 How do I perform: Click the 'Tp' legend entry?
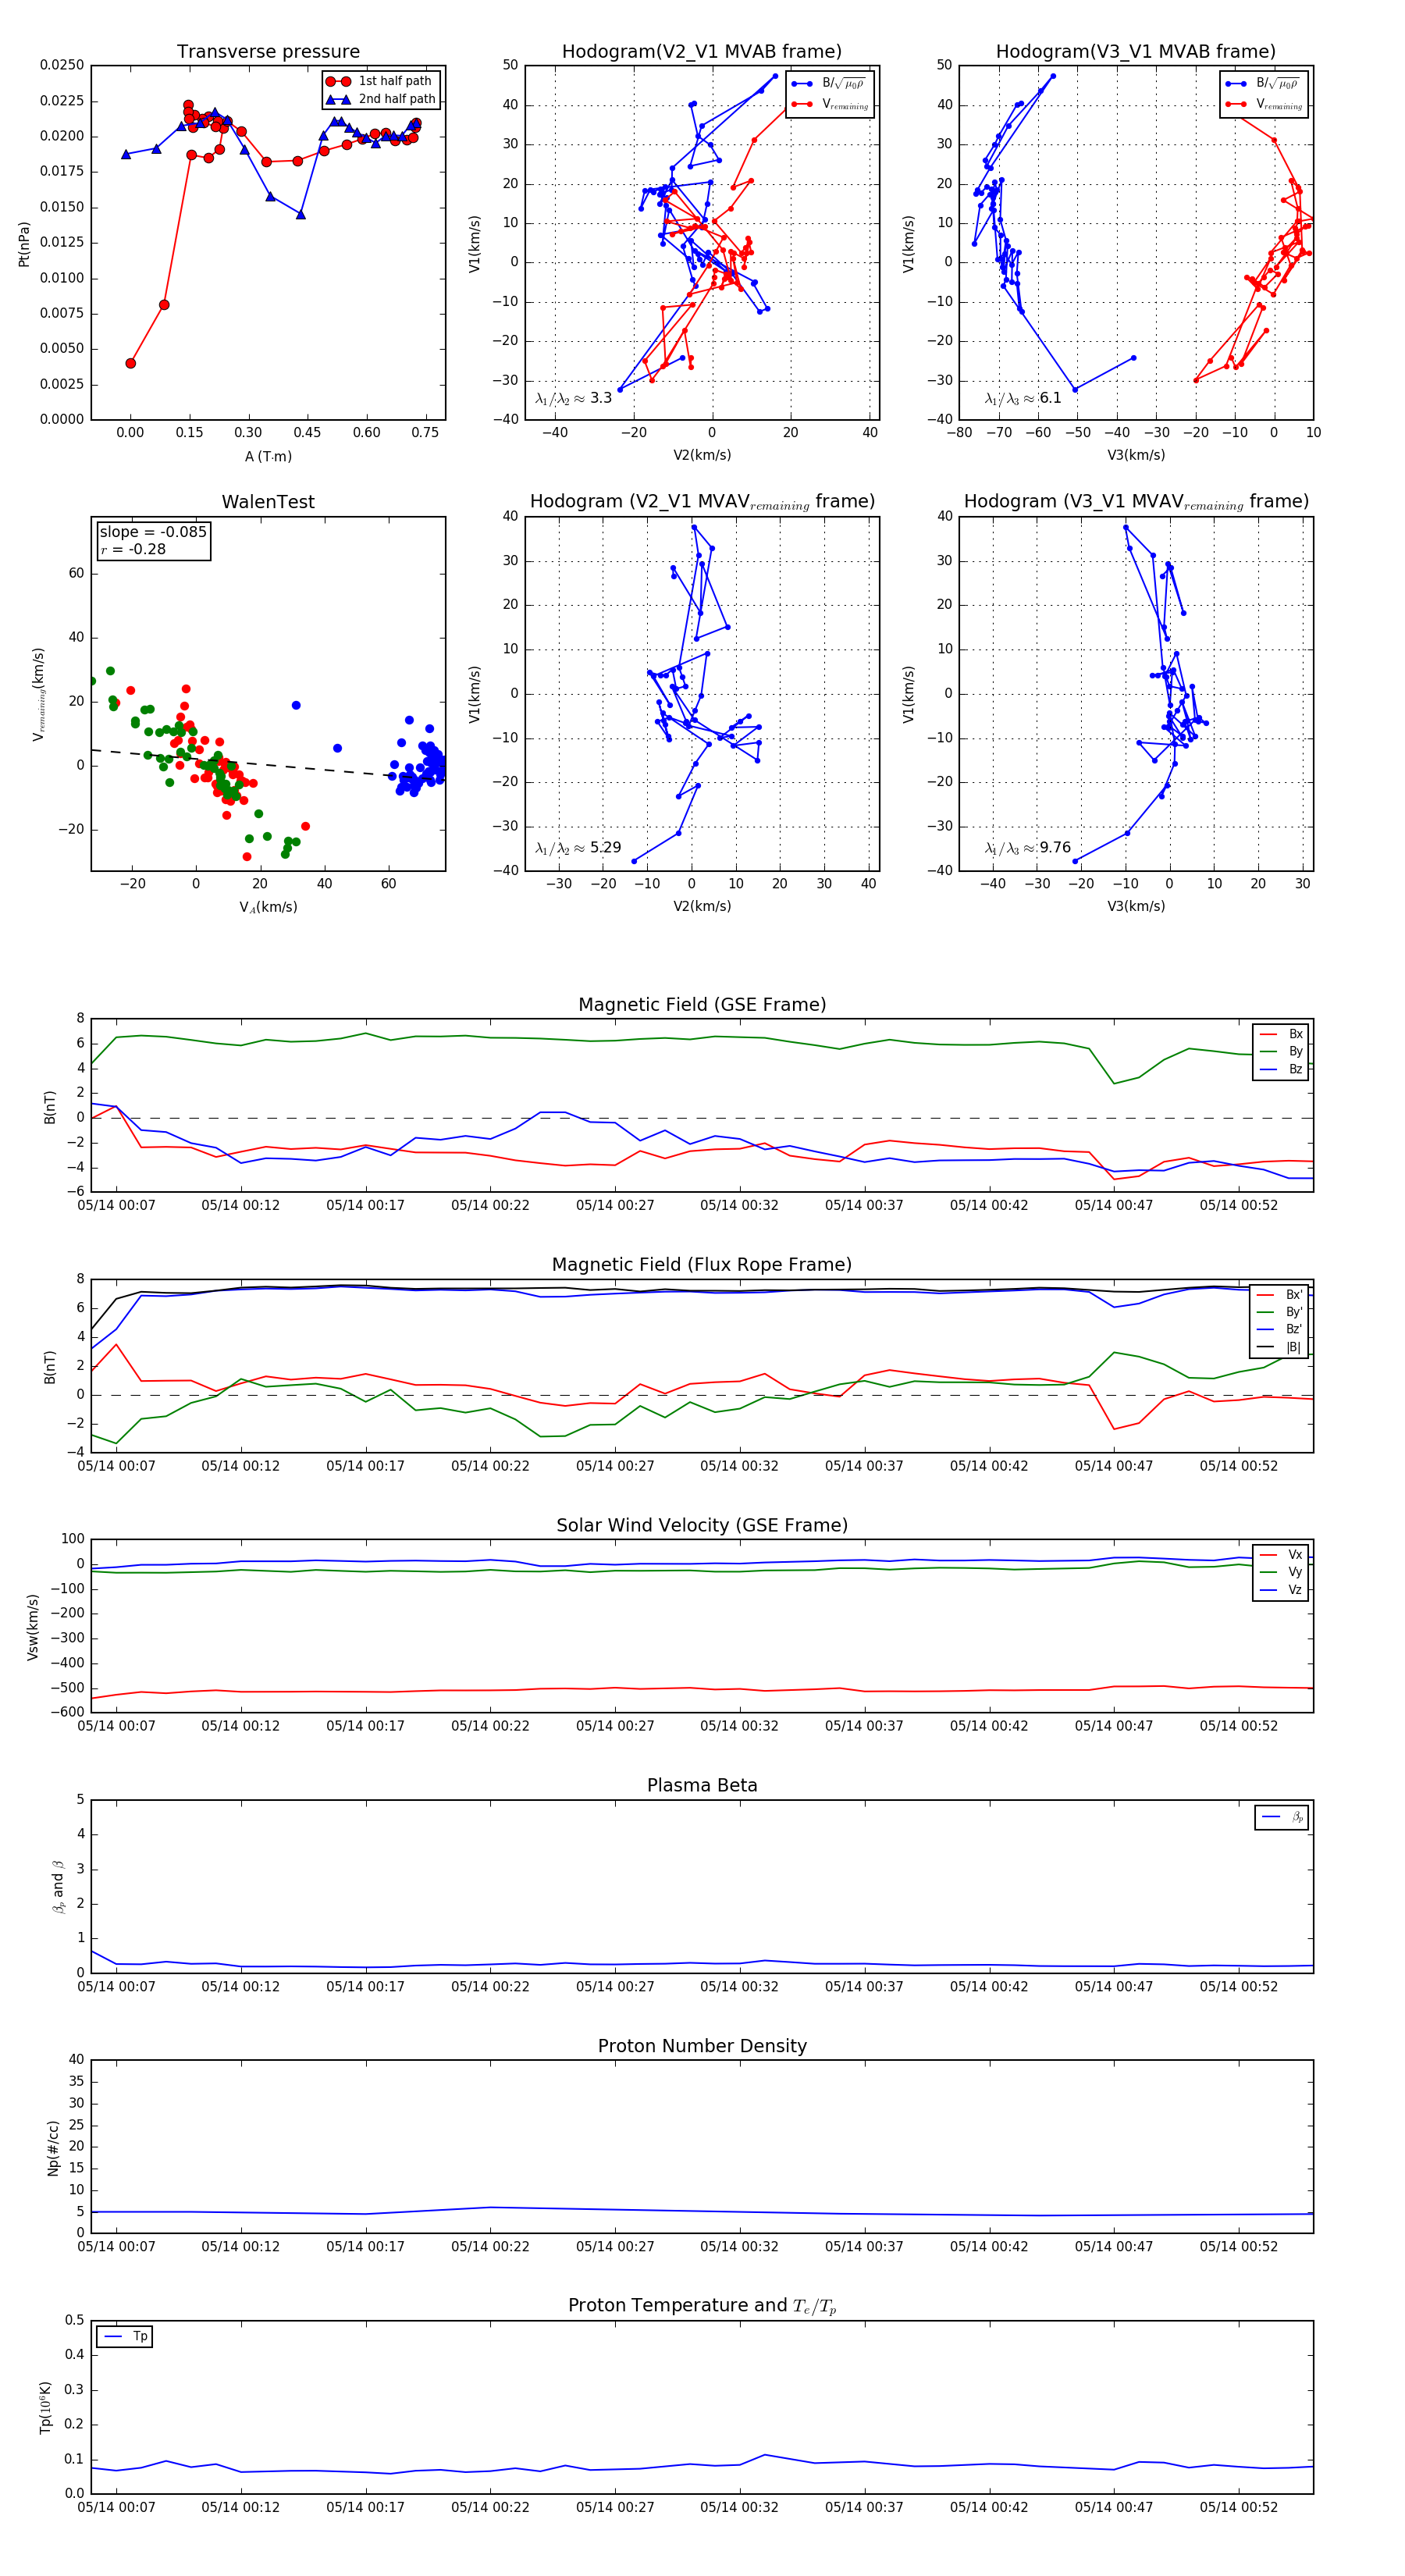coord(126,2337)
